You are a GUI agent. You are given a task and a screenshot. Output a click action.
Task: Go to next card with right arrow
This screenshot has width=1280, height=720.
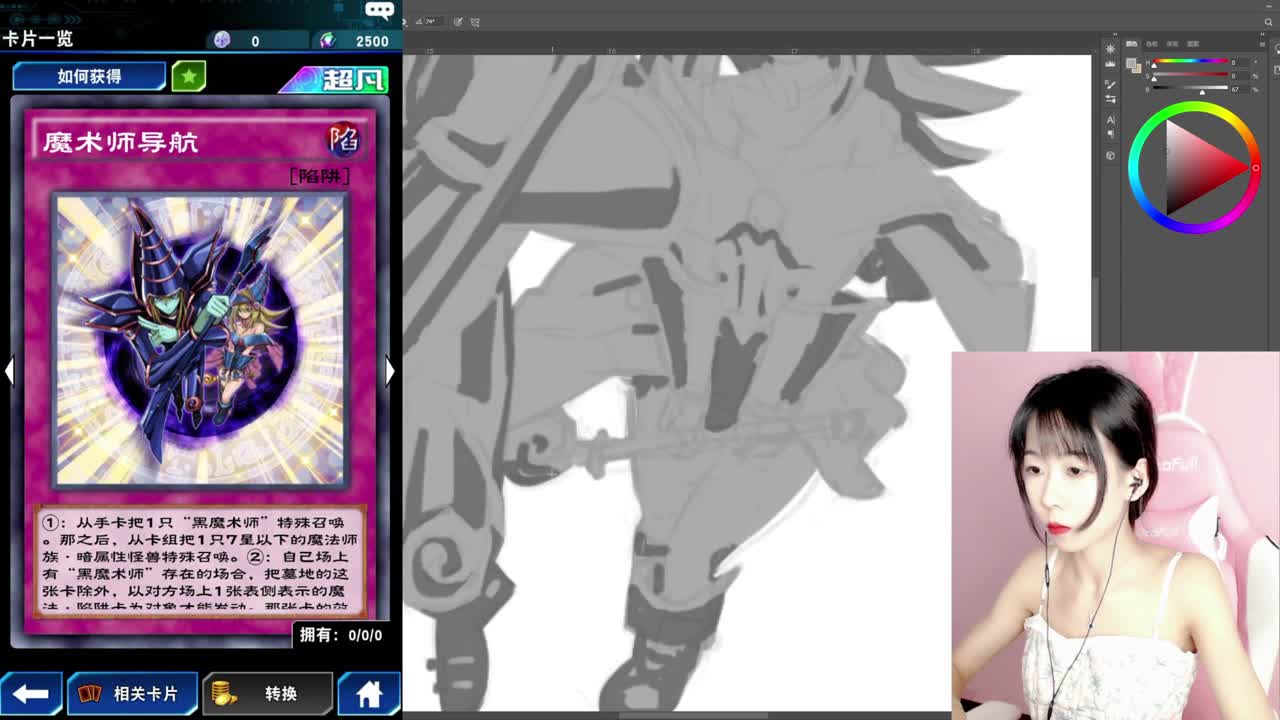[390, 371]
